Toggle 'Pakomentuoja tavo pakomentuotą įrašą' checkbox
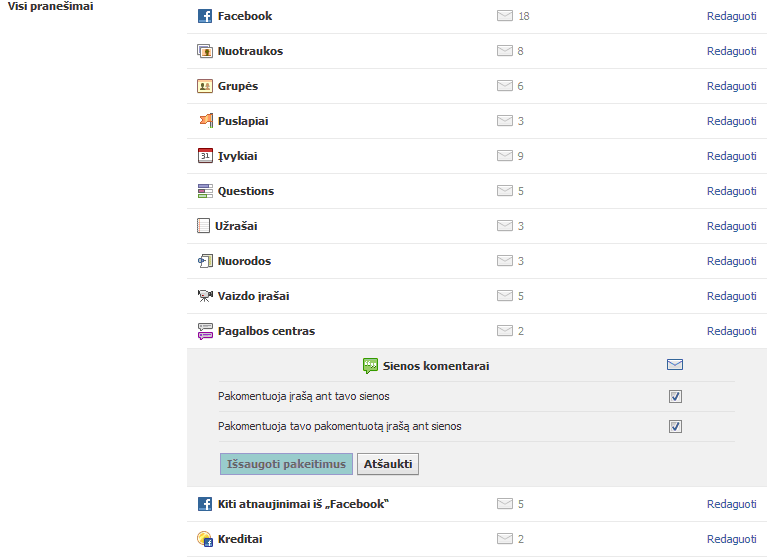The height and width of the screenshot is (560, 783). 675,427
